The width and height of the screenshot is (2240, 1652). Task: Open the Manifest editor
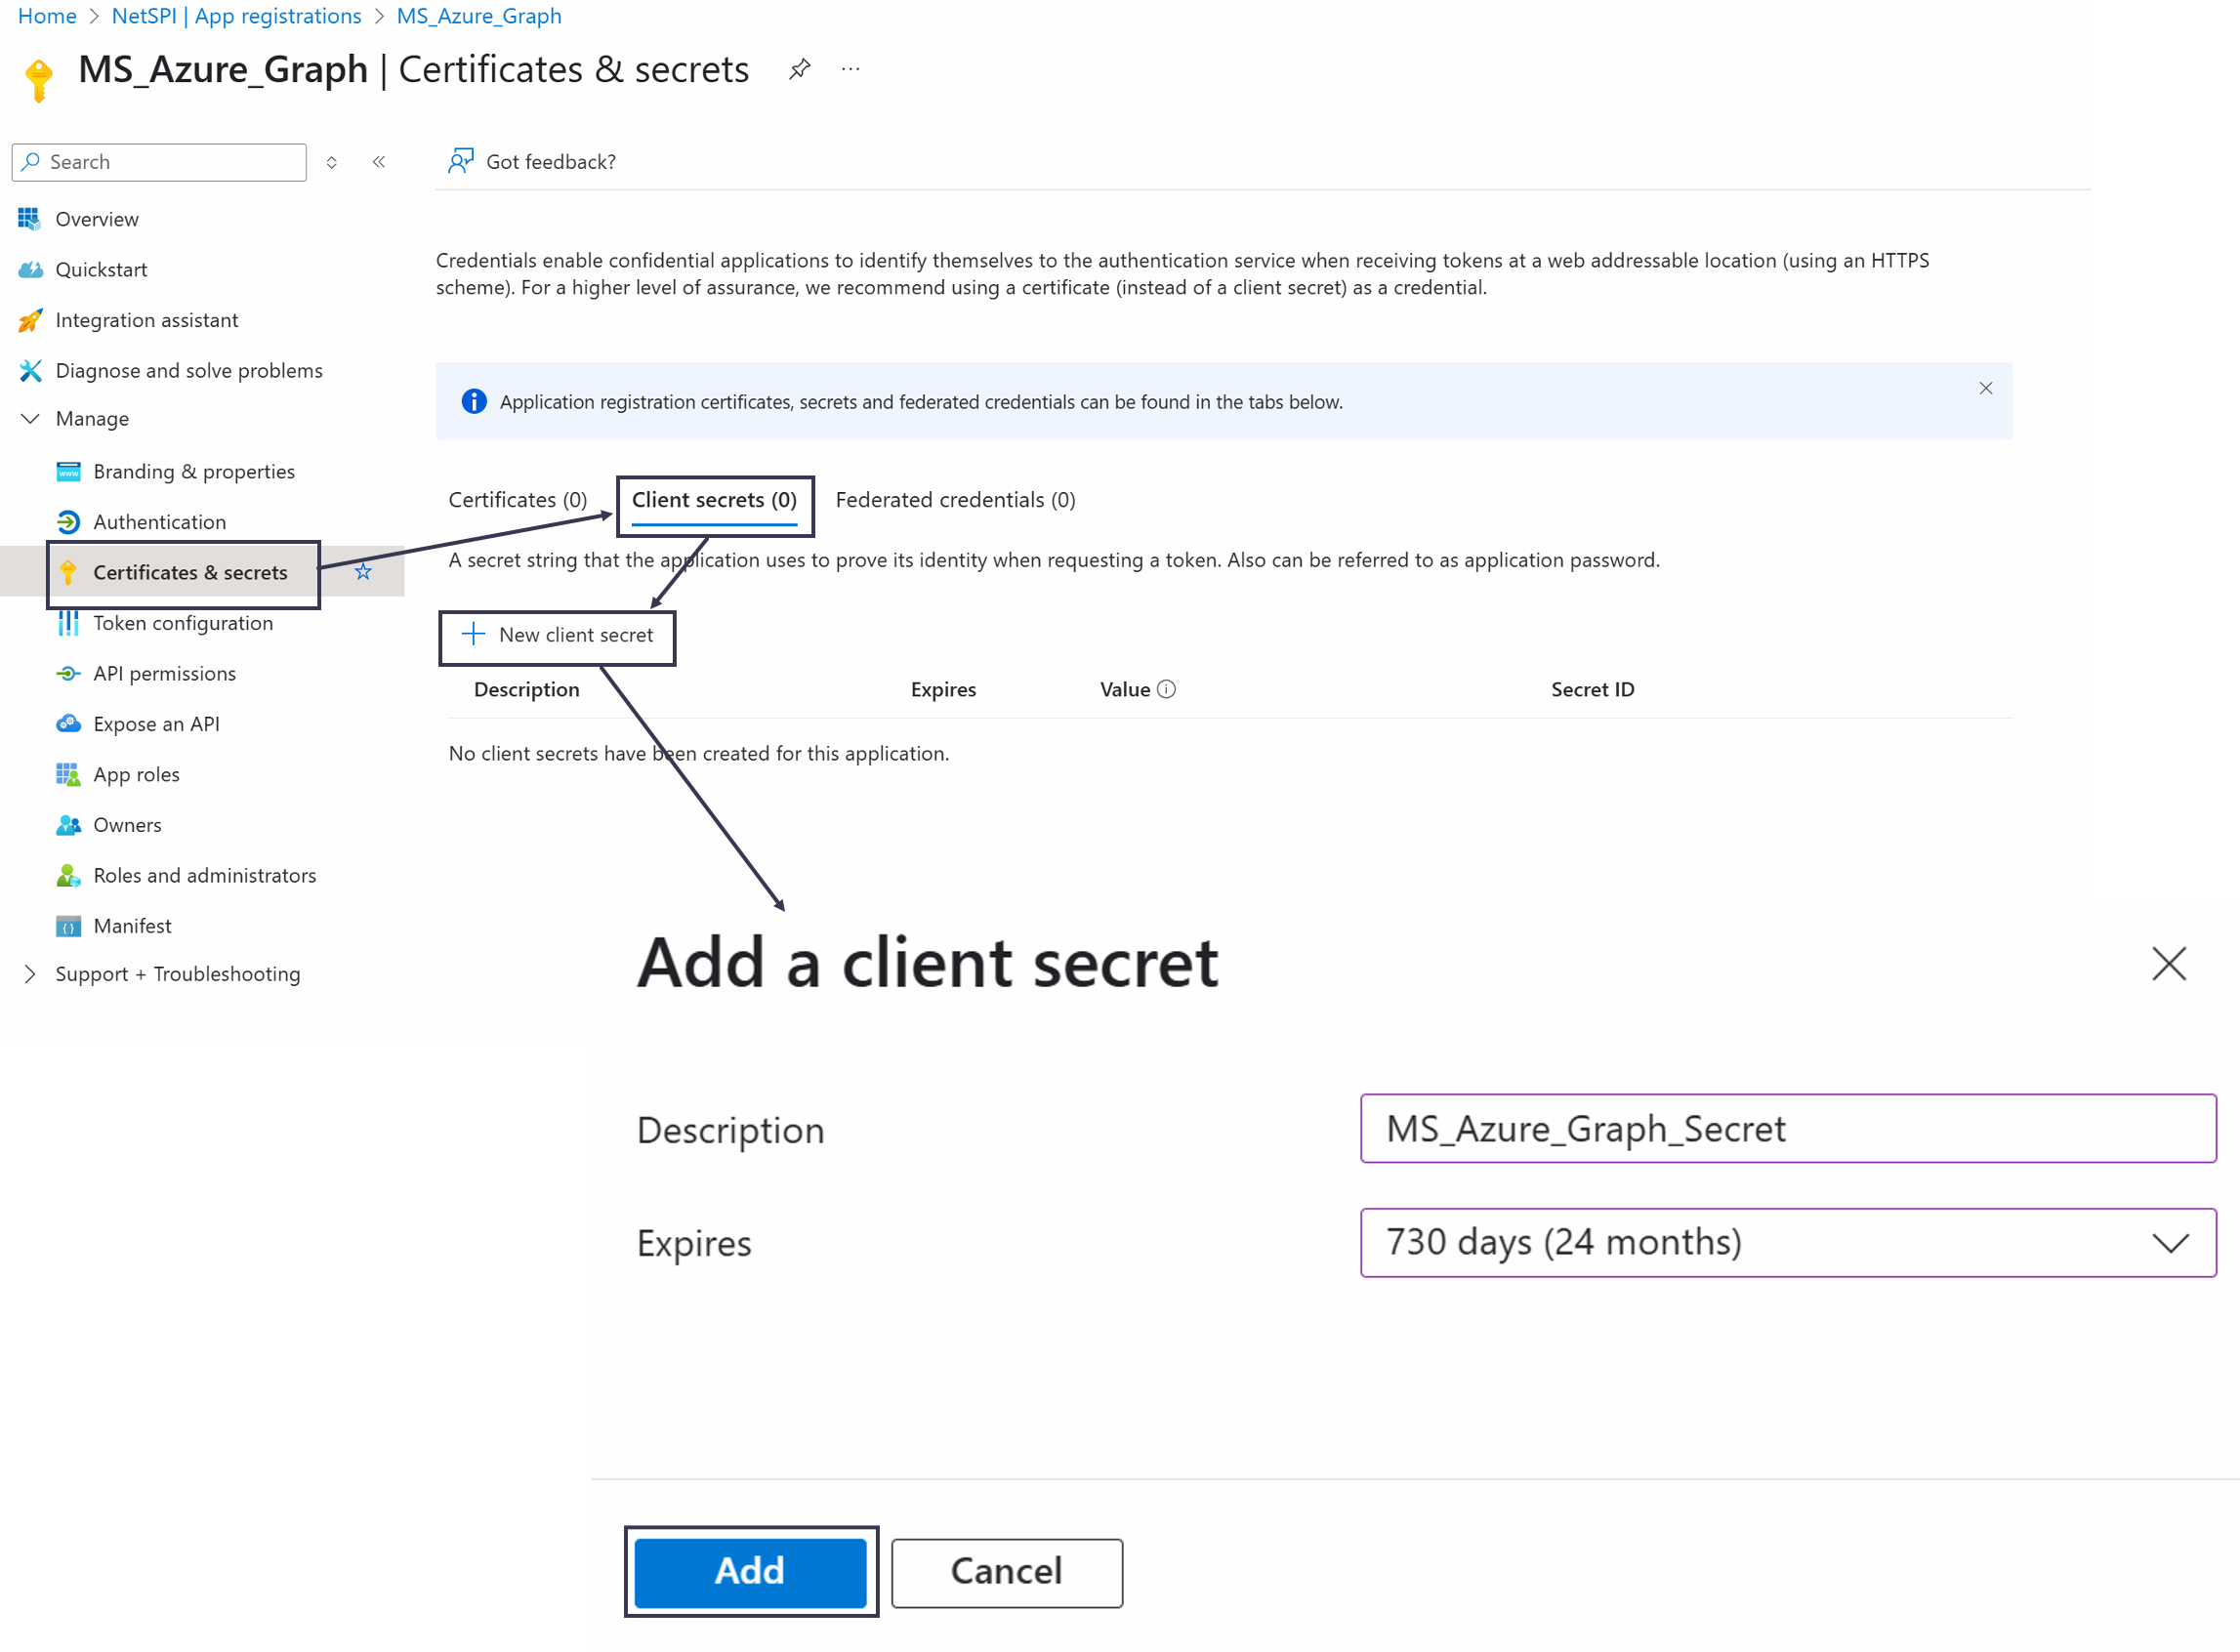pyautogui.click(x=133, y=926)
